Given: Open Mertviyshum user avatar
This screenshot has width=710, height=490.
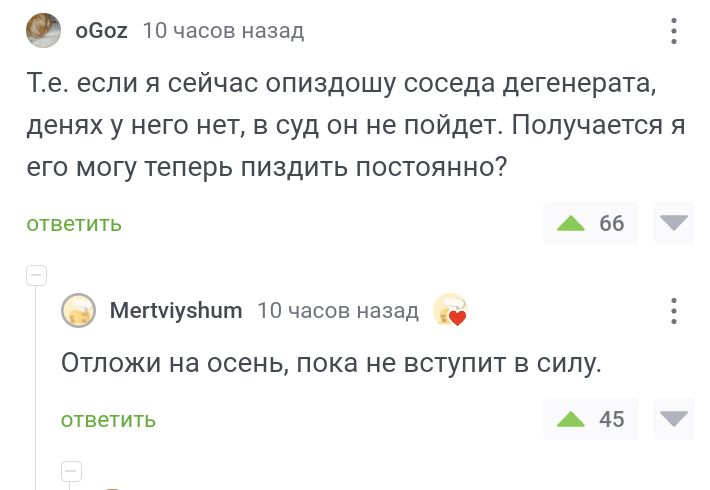Looking at the screenshot, I should point(79,311).
